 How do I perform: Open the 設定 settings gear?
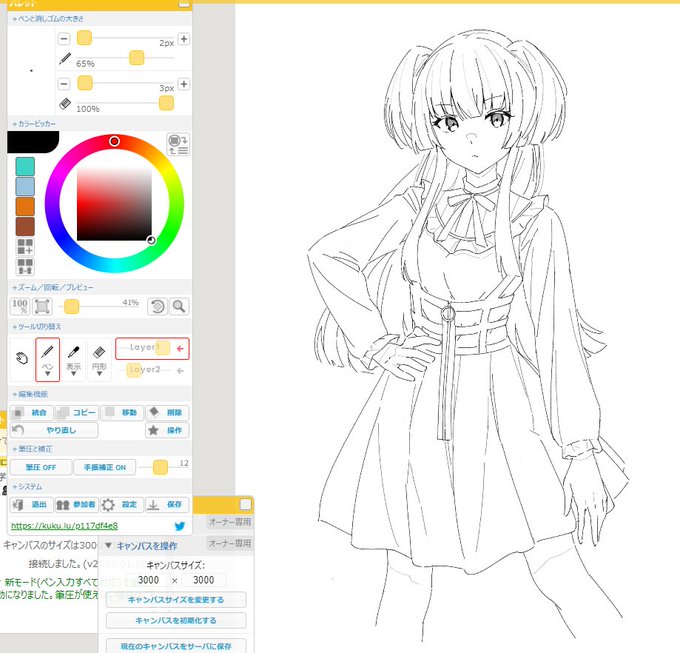[122, 505]
